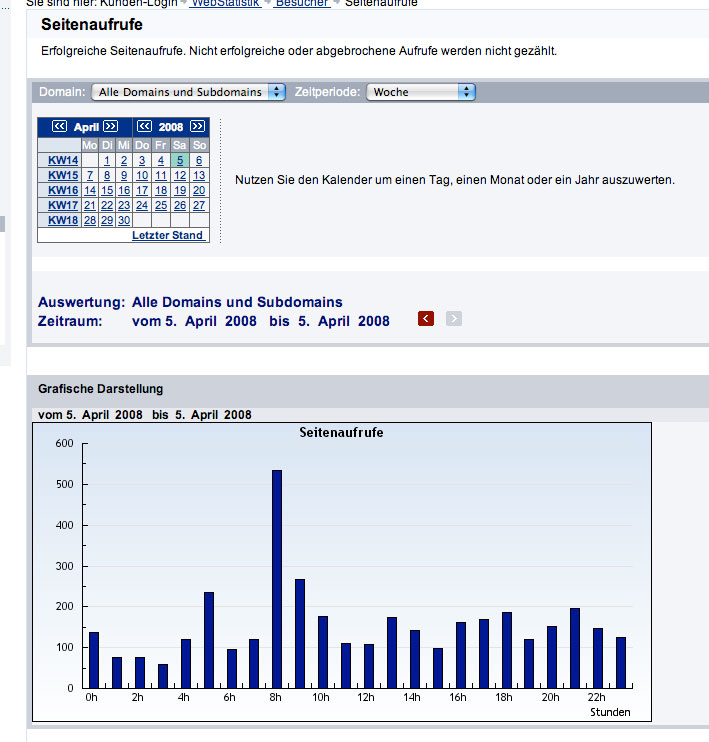Go to next year in calendar
Viewport: 709px width, 742px height.
click(x=197, y=127)
